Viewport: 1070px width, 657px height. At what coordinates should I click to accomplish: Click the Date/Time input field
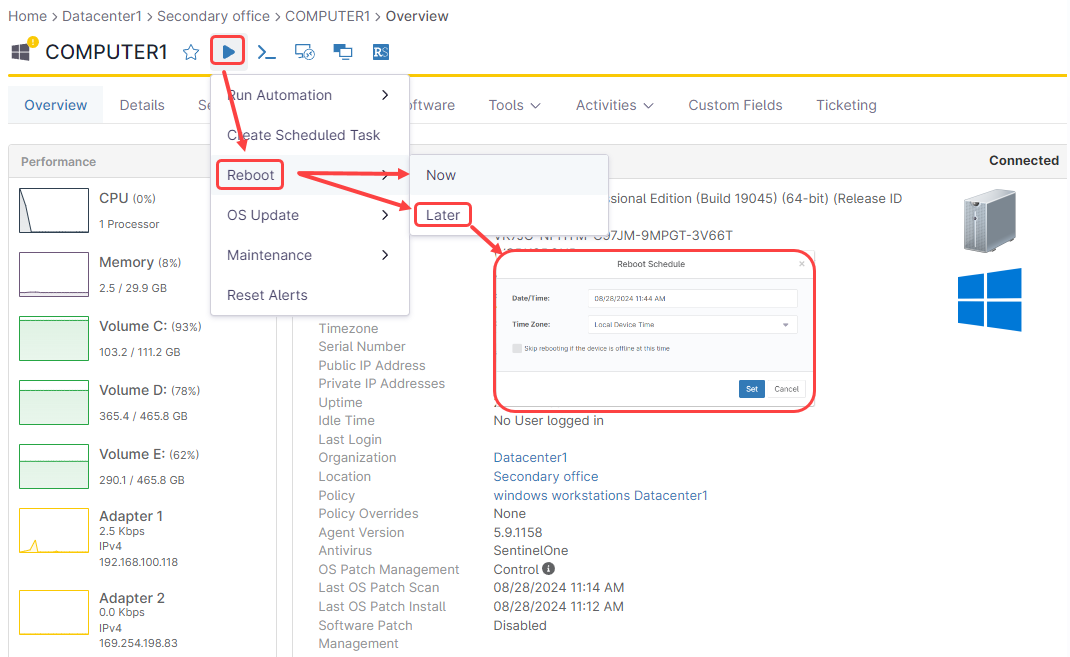pyautogui.click(x=692, y=298)
